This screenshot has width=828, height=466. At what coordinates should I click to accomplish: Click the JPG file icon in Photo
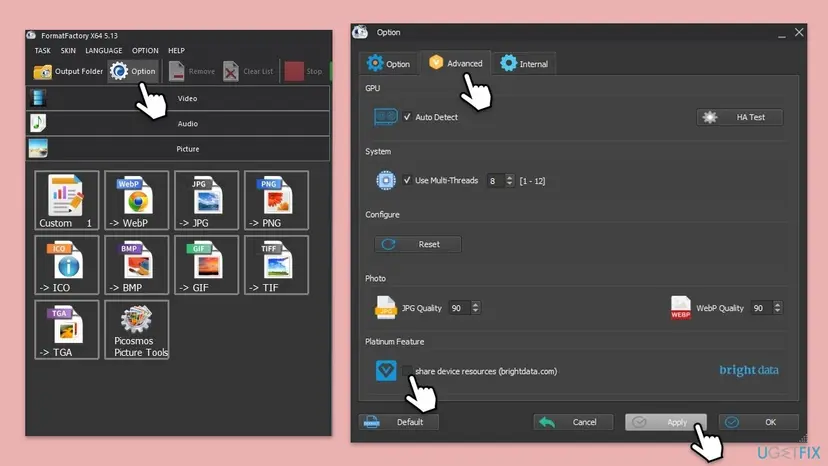[385, 307]
